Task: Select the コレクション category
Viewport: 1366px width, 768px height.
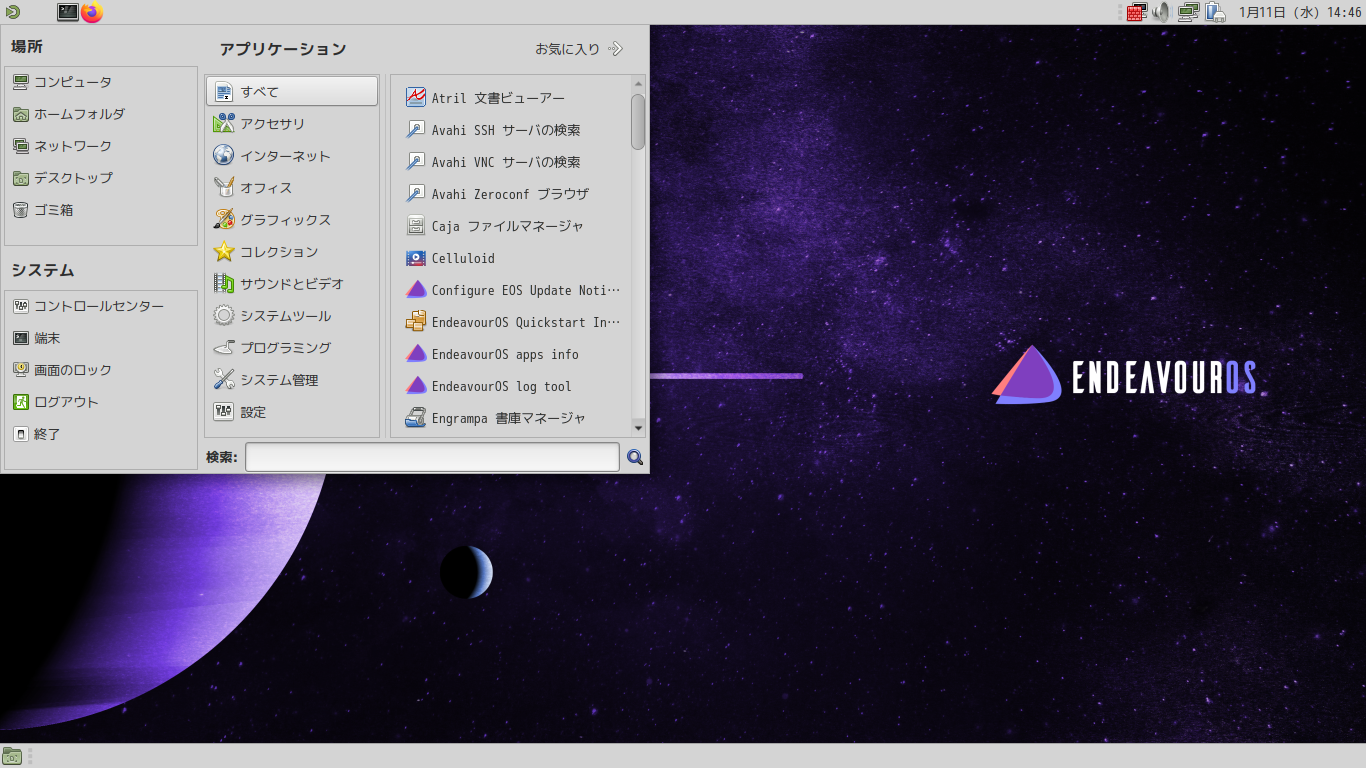Action: pos(292,252)
